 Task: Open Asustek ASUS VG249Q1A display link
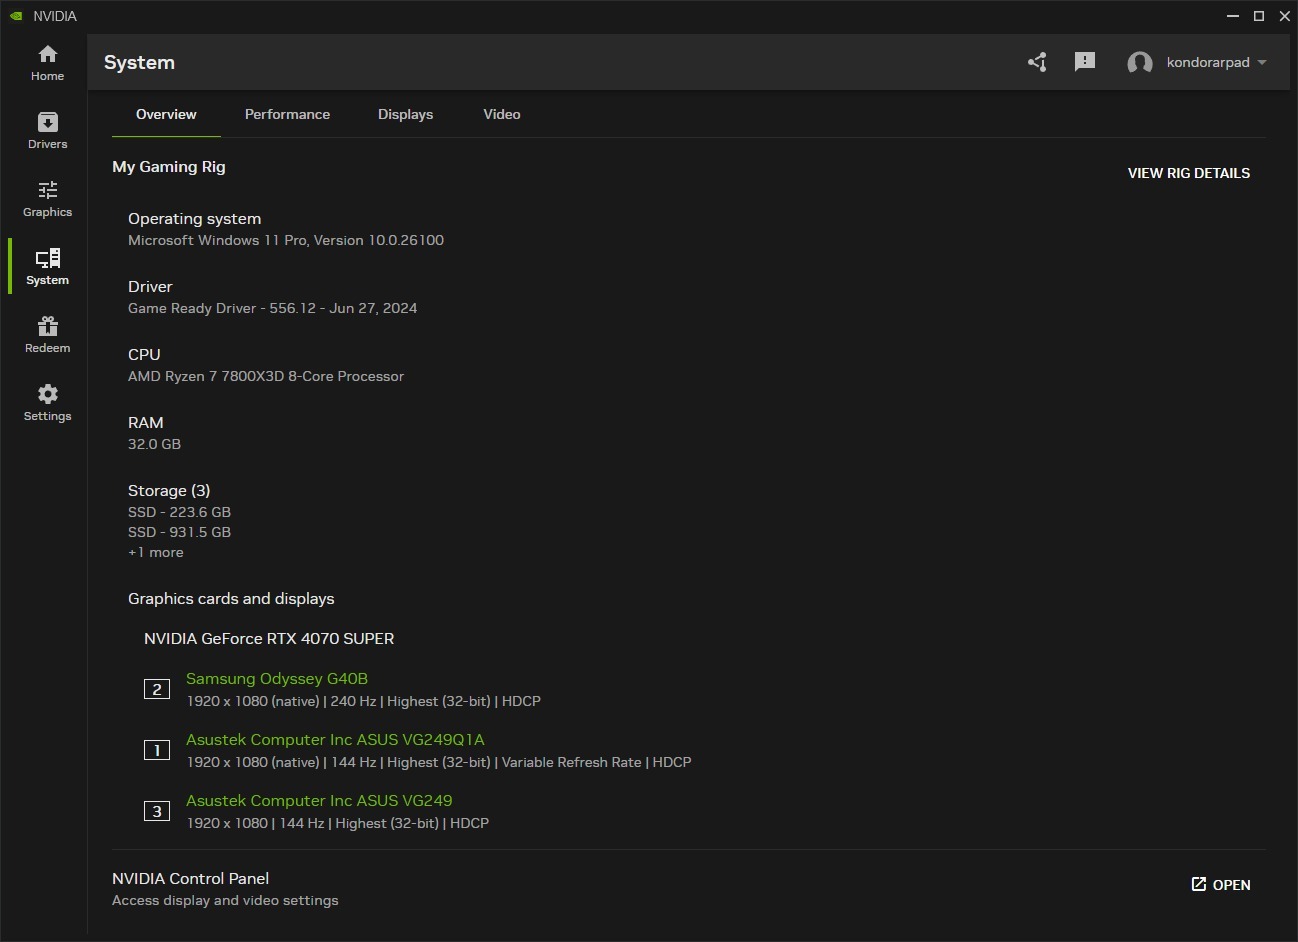click(335, 740)
